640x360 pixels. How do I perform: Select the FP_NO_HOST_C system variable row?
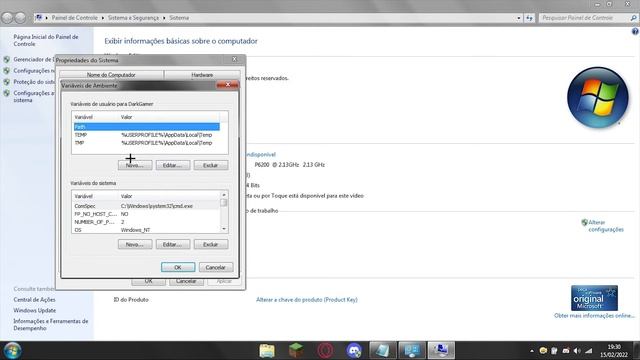click(146, 214)
